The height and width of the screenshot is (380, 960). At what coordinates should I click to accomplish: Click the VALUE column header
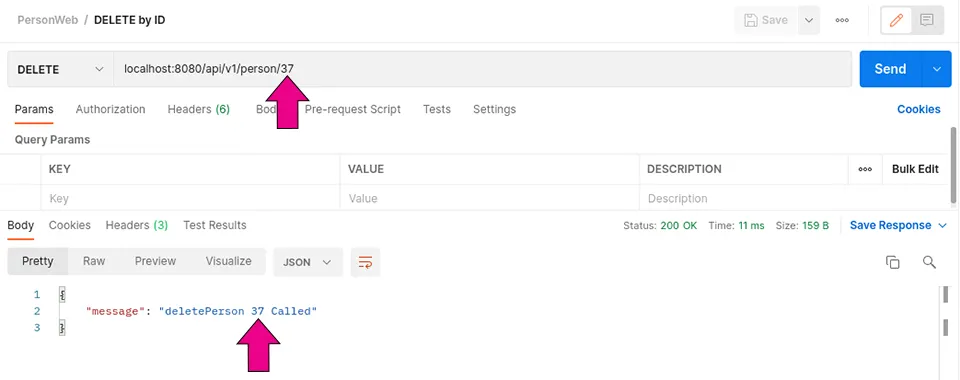pyautogui.click(x=366, y=170)
